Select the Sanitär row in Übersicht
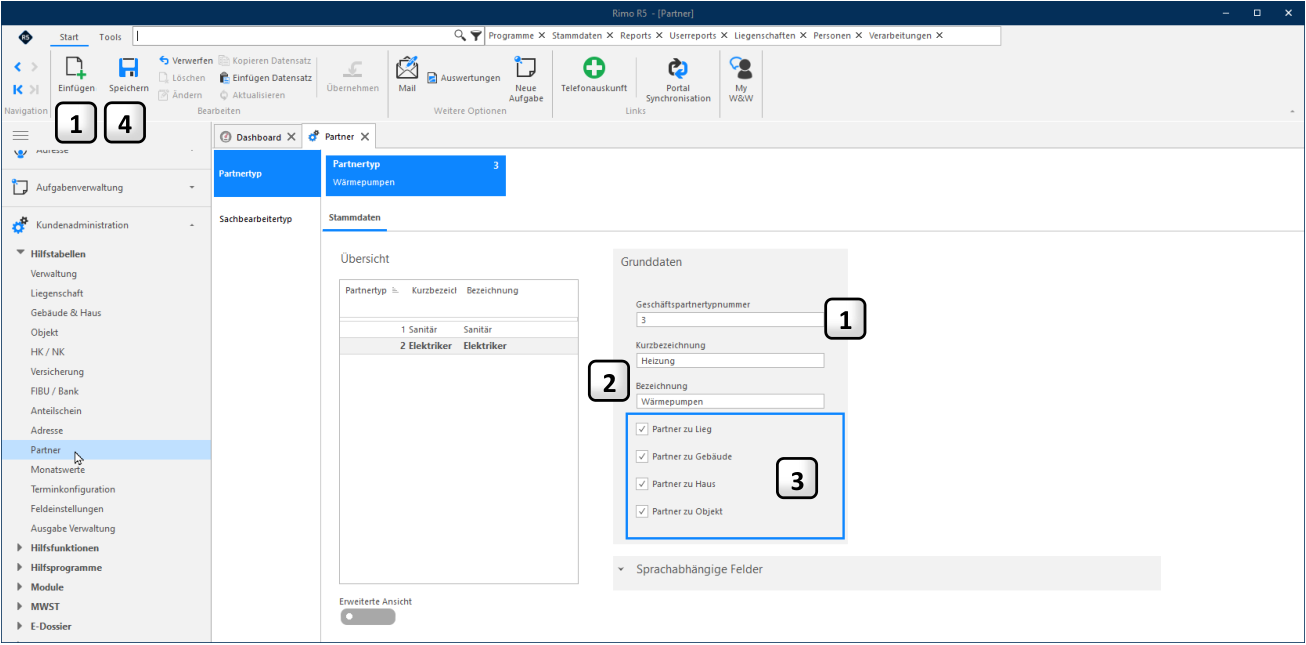1306x645 pixels. click(459, 329)
